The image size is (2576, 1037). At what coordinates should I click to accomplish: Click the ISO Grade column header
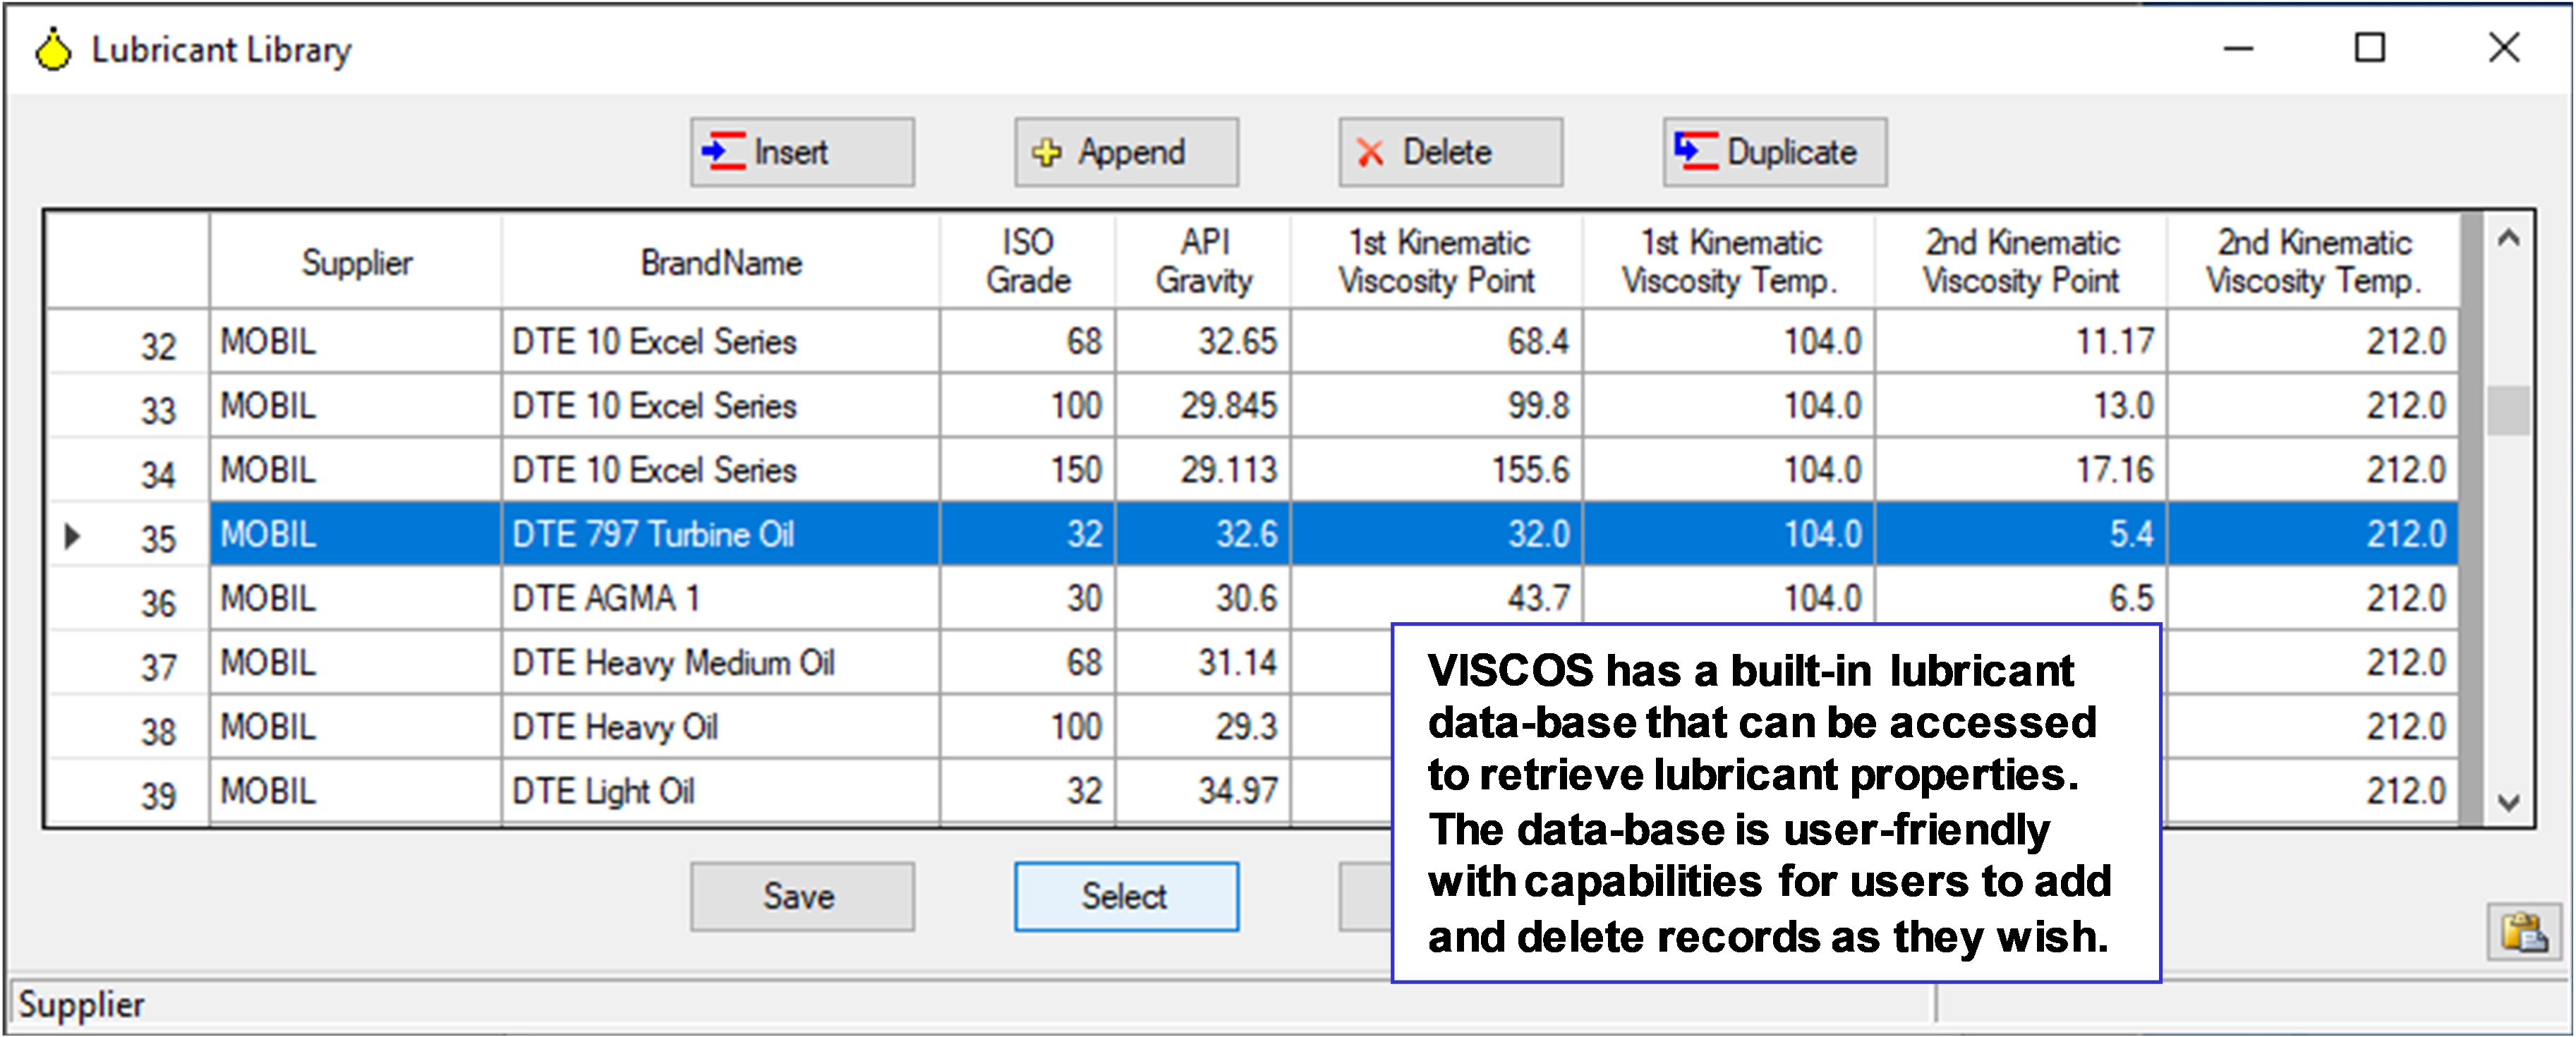point(1028,262)
